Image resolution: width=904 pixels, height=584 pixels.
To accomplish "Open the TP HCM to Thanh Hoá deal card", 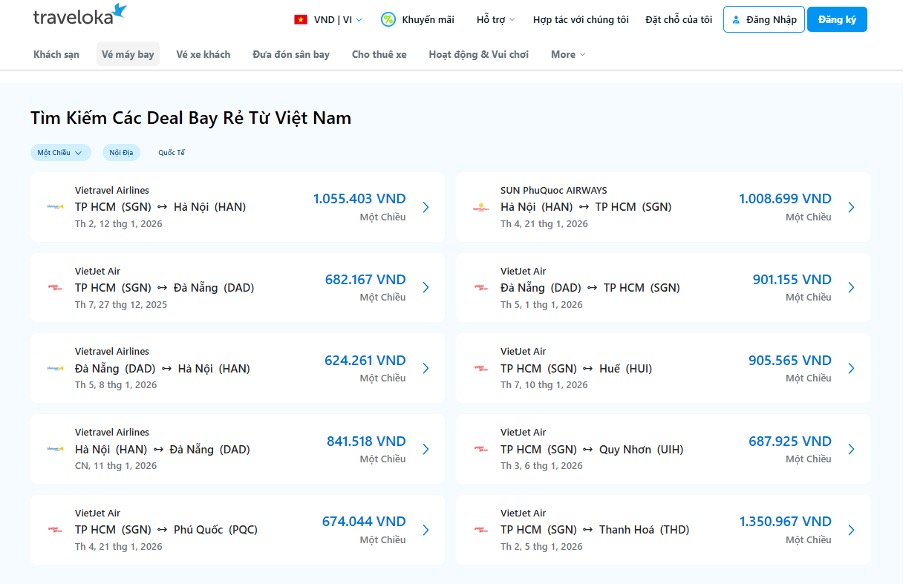I will click(x=664, y=528).
